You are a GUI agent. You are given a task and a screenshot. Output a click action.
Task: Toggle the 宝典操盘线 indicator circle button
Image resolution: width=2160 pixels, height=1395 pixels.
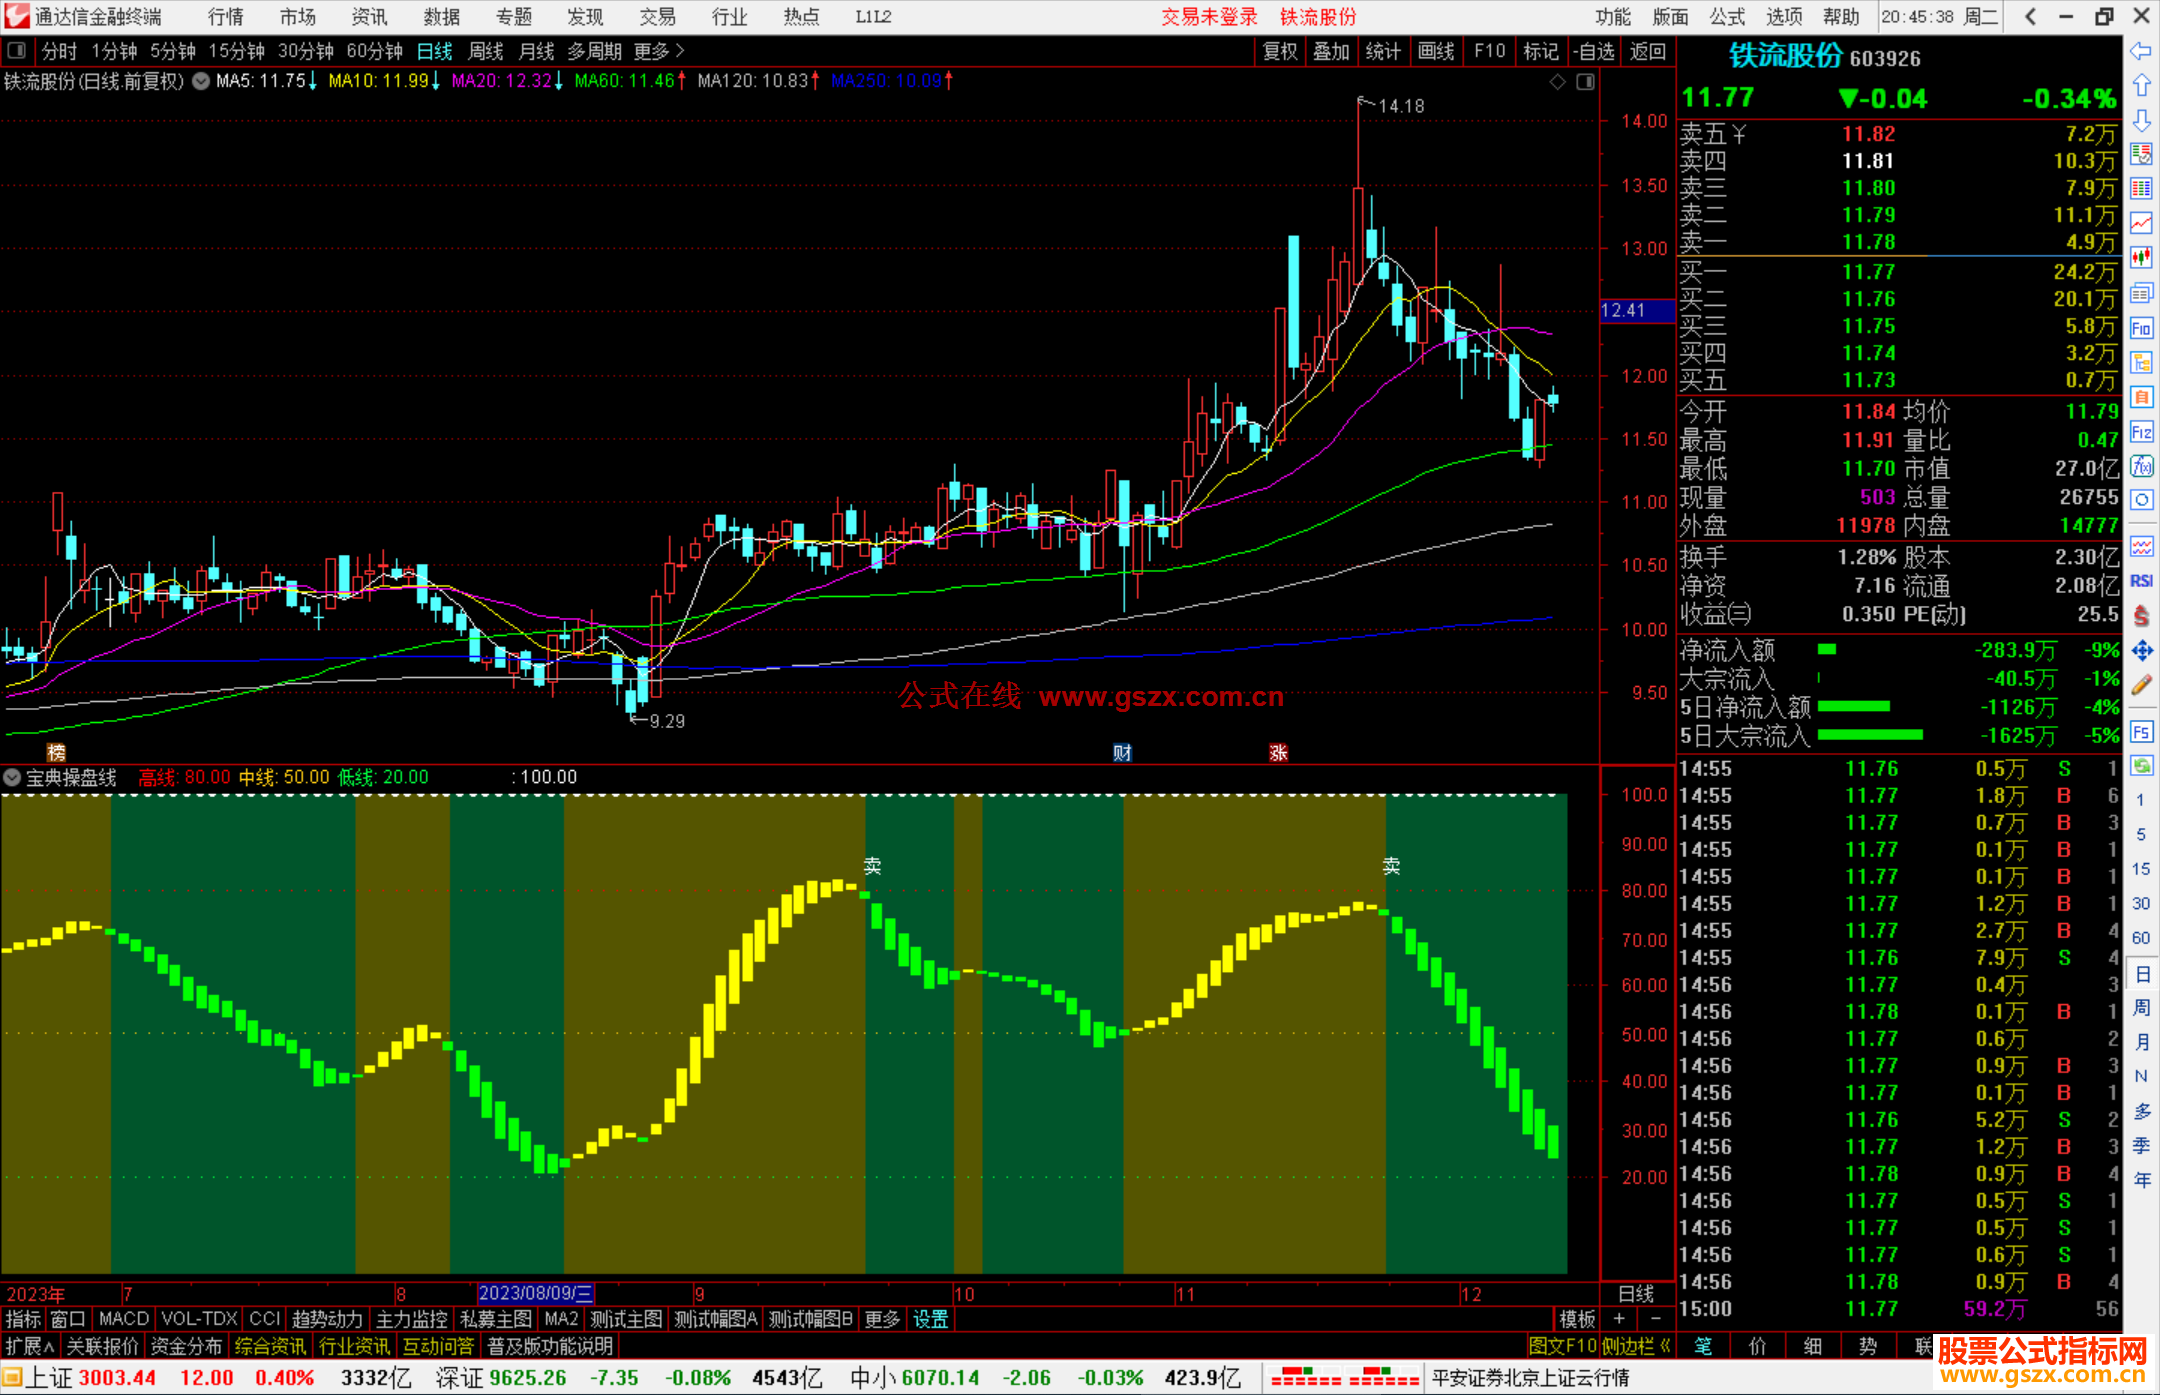[x=12, y=777]
